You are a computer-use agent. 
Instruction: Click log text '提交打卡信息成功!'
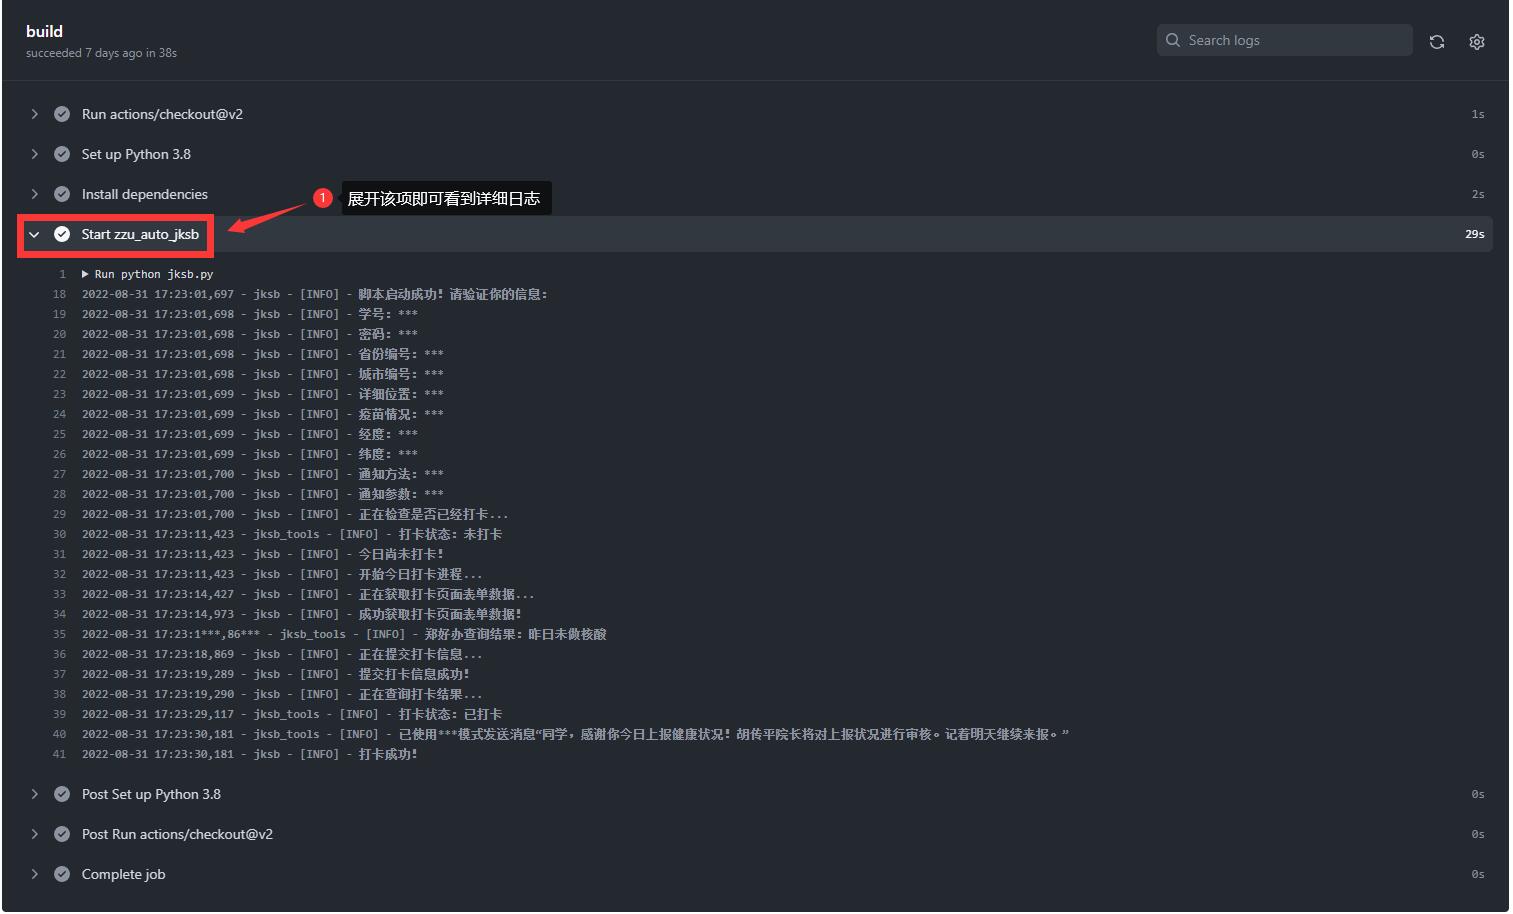click(x=414, y=674)
